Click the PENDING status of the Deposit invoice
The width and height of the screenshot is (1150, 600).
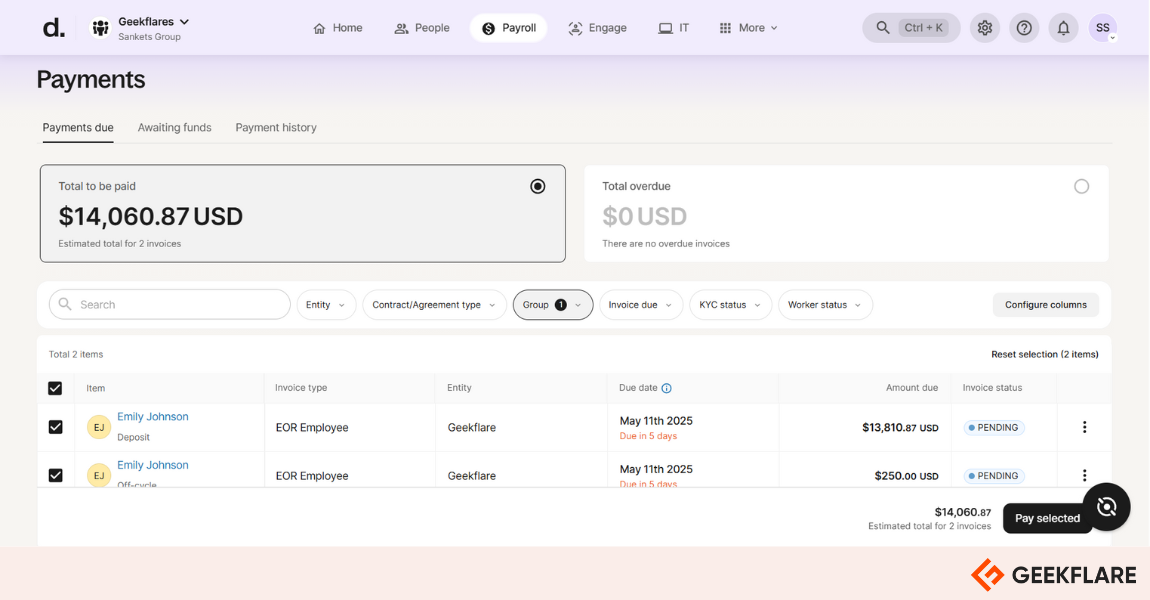[x=993, y=428]
